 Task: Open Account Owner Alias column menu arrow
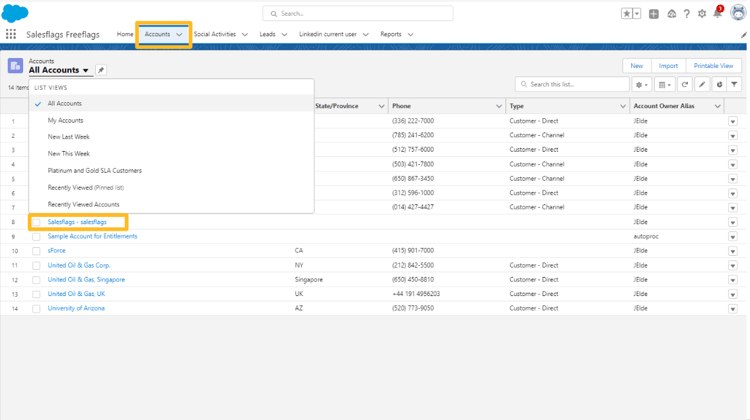717,106
